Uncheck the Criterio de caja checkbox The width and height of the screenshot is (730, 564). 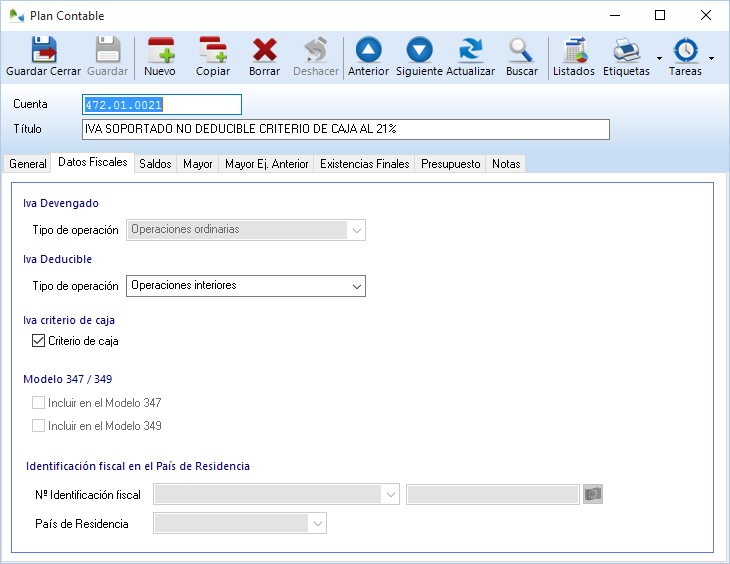39,341
